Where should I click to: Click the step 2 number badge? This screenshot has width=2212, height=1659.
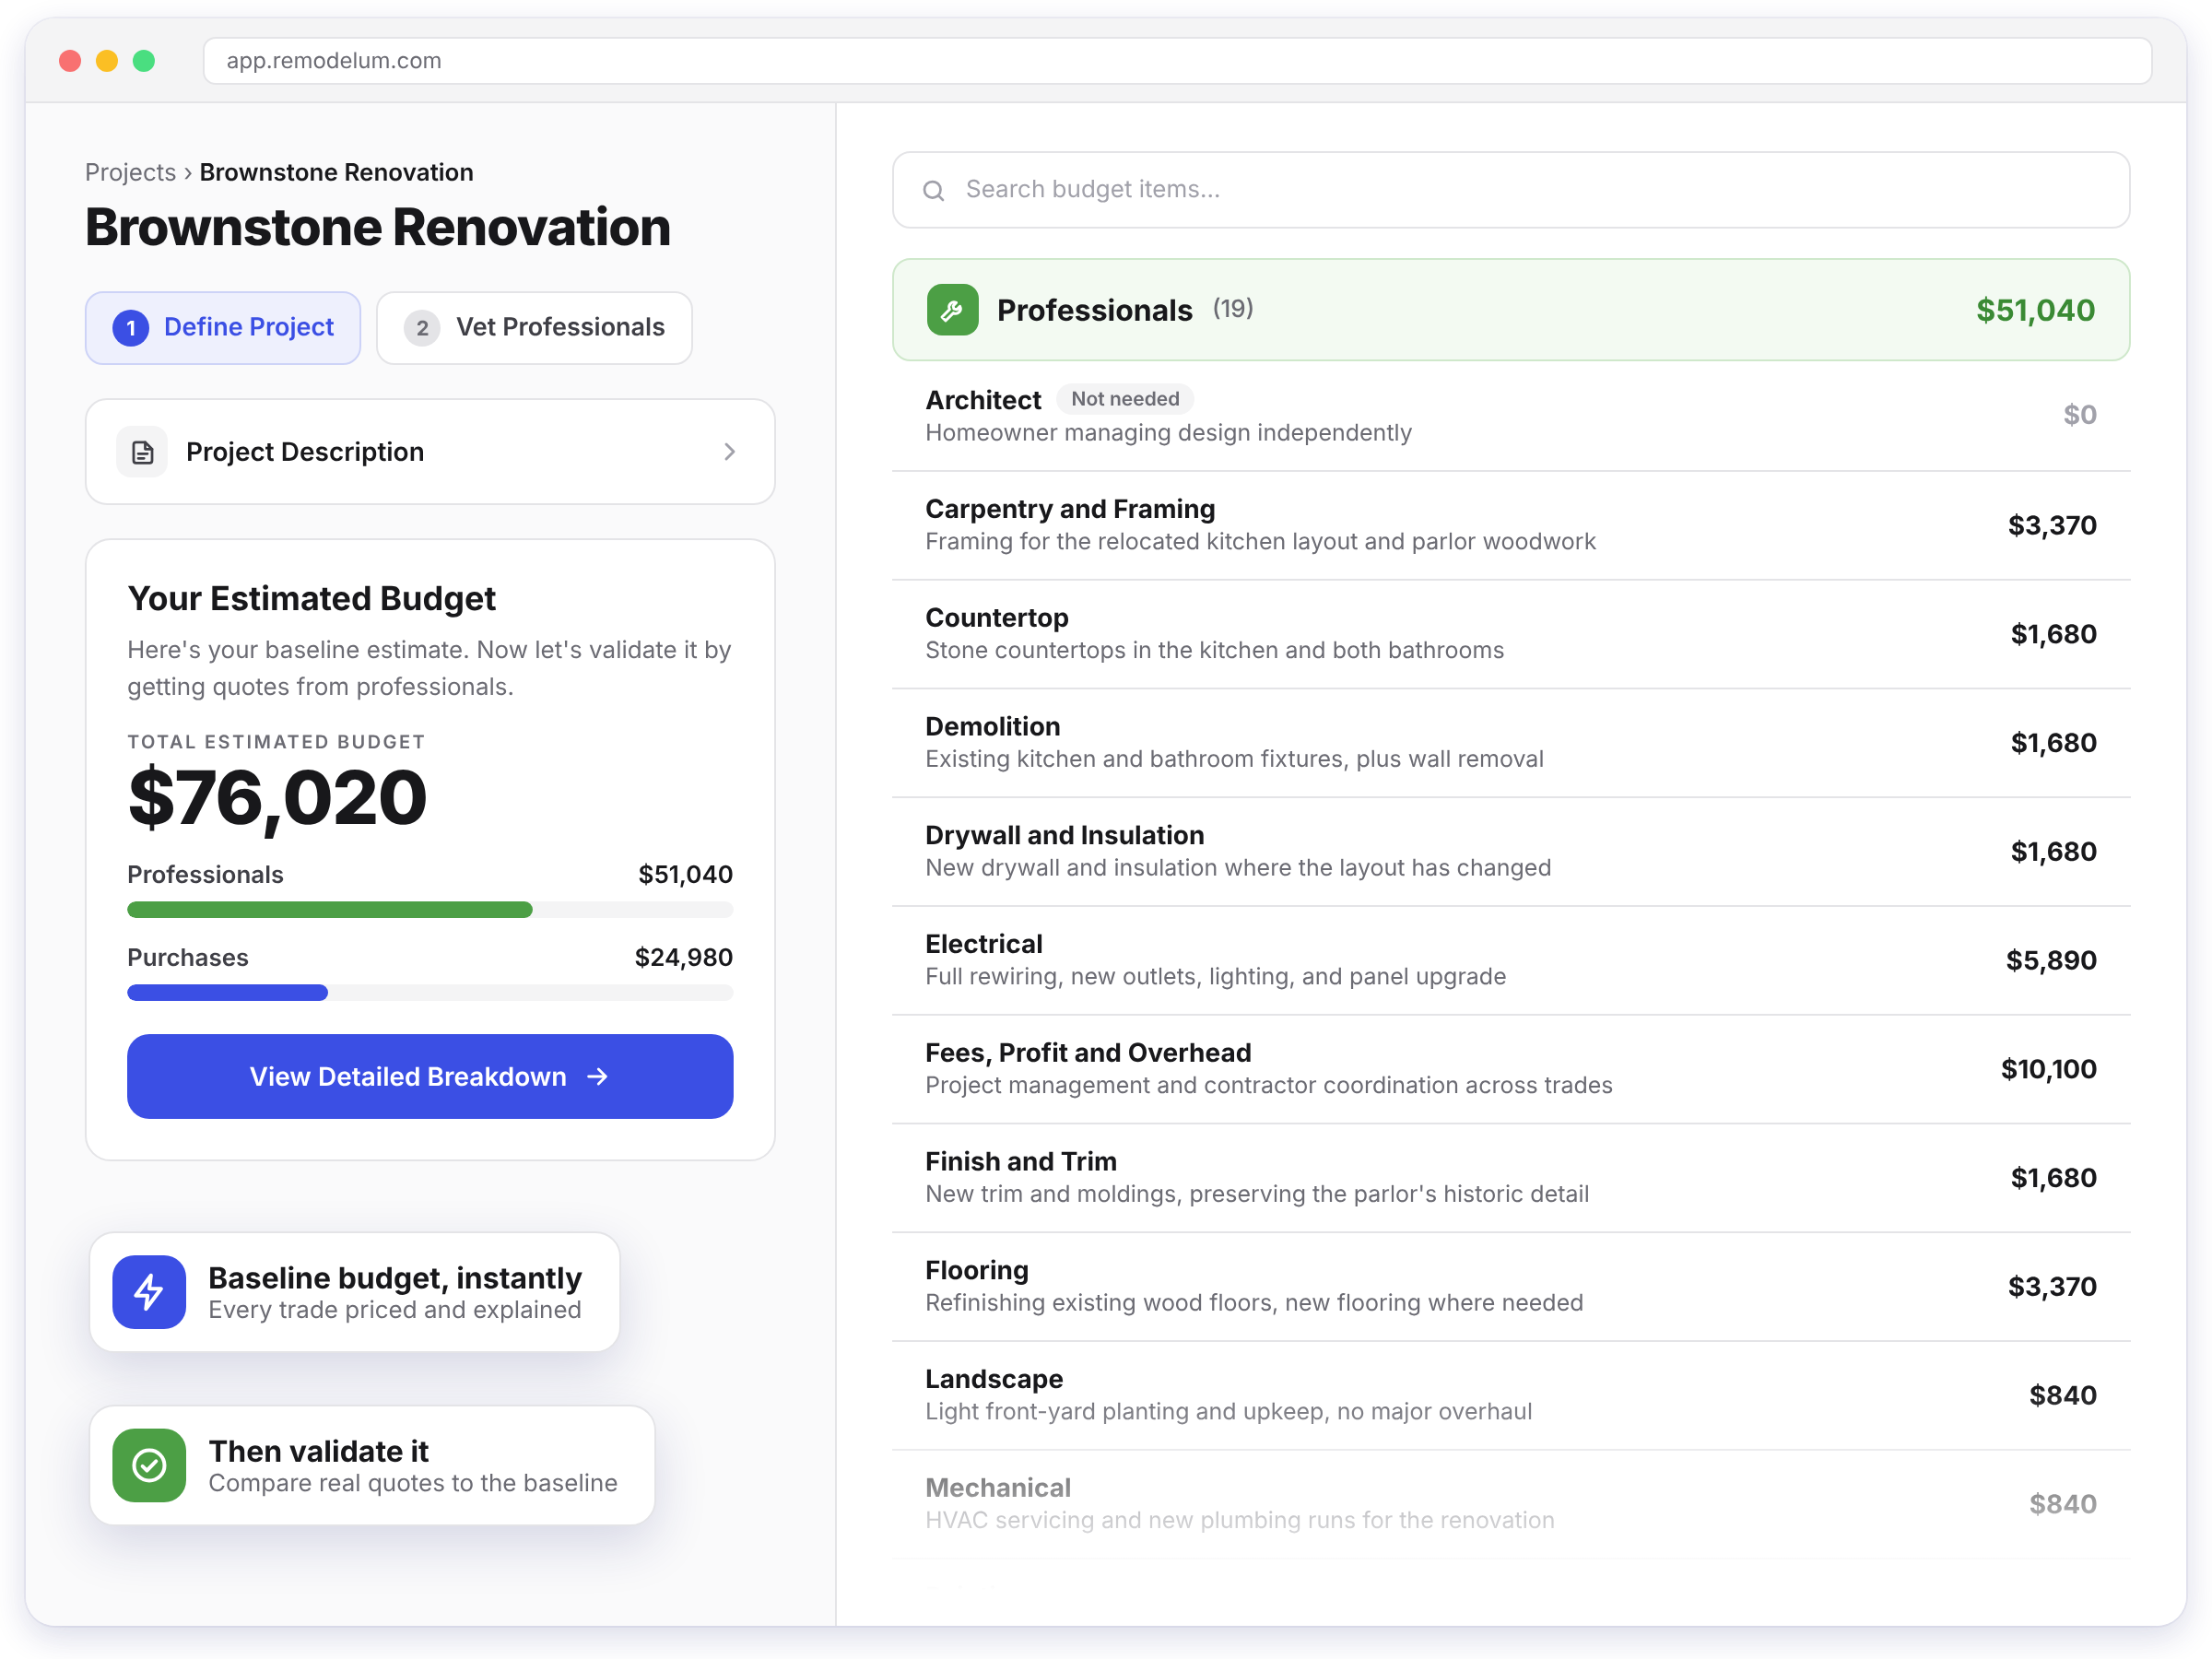(422, 328)
